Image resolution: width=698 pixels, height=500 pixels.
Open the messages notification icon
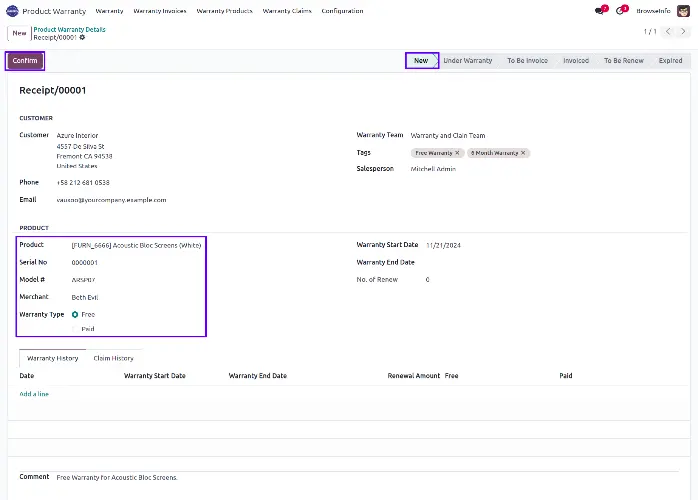point(599,11)
